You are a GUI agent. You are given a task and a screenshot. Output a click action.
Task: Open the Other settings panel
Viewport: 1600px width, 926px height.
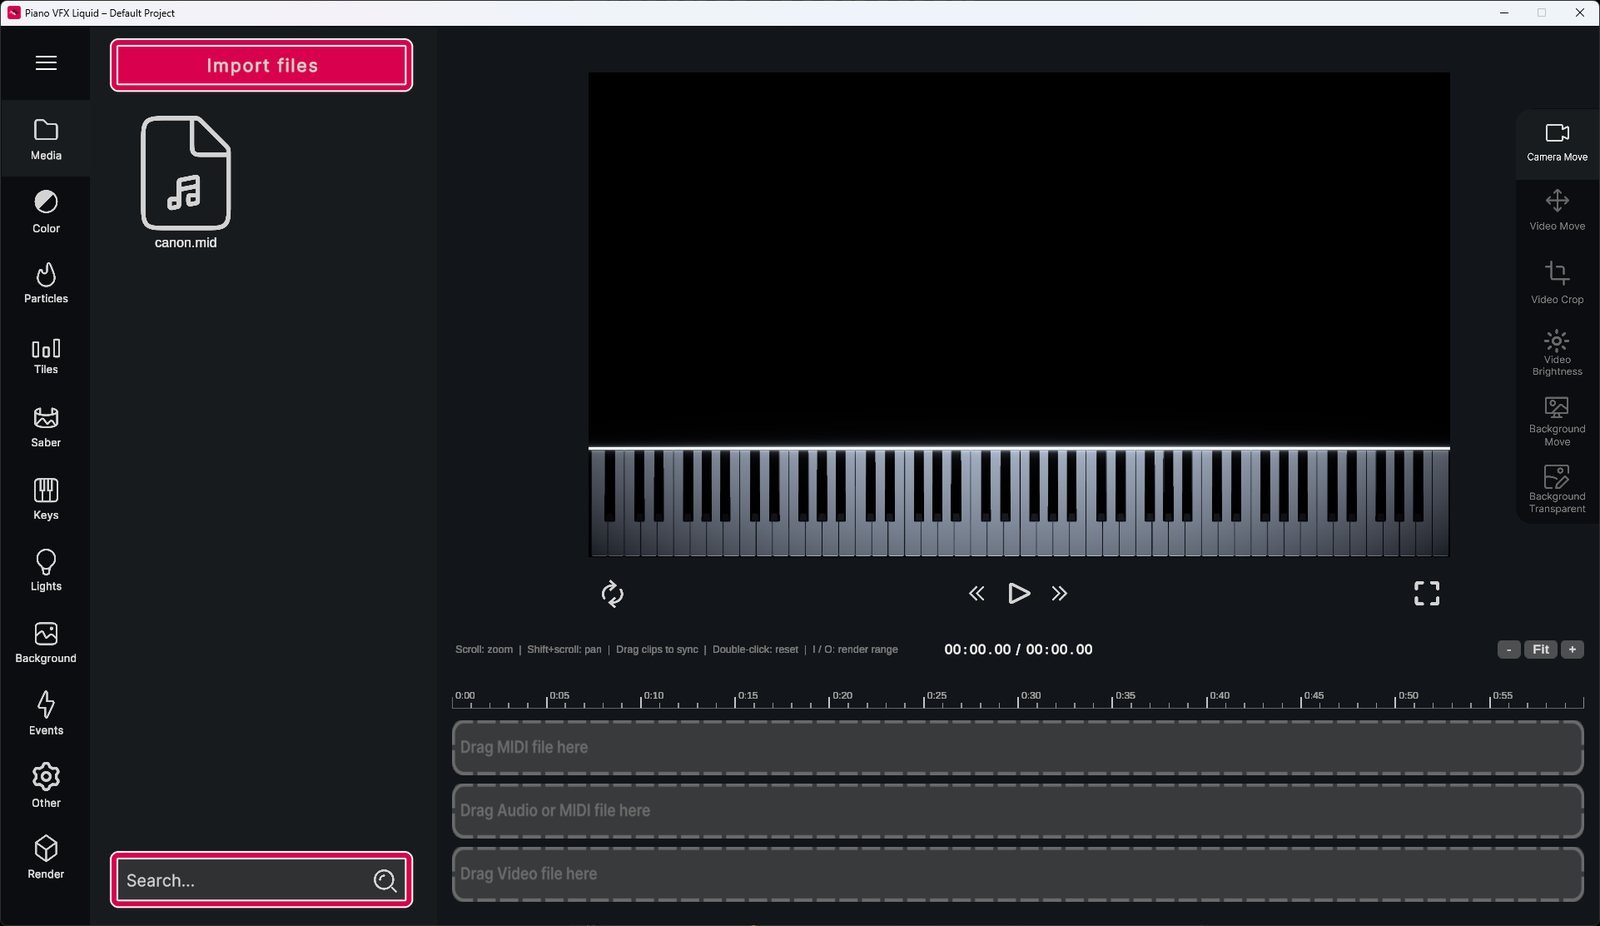click(x=46, y=786)
